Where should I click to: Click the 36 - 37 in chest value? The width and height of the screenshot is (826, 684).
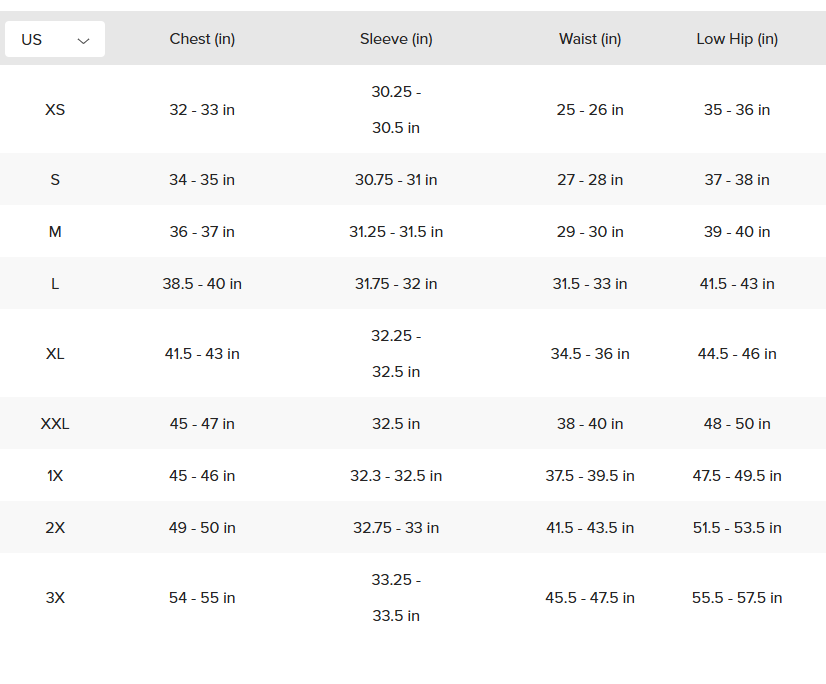(202, 232)
